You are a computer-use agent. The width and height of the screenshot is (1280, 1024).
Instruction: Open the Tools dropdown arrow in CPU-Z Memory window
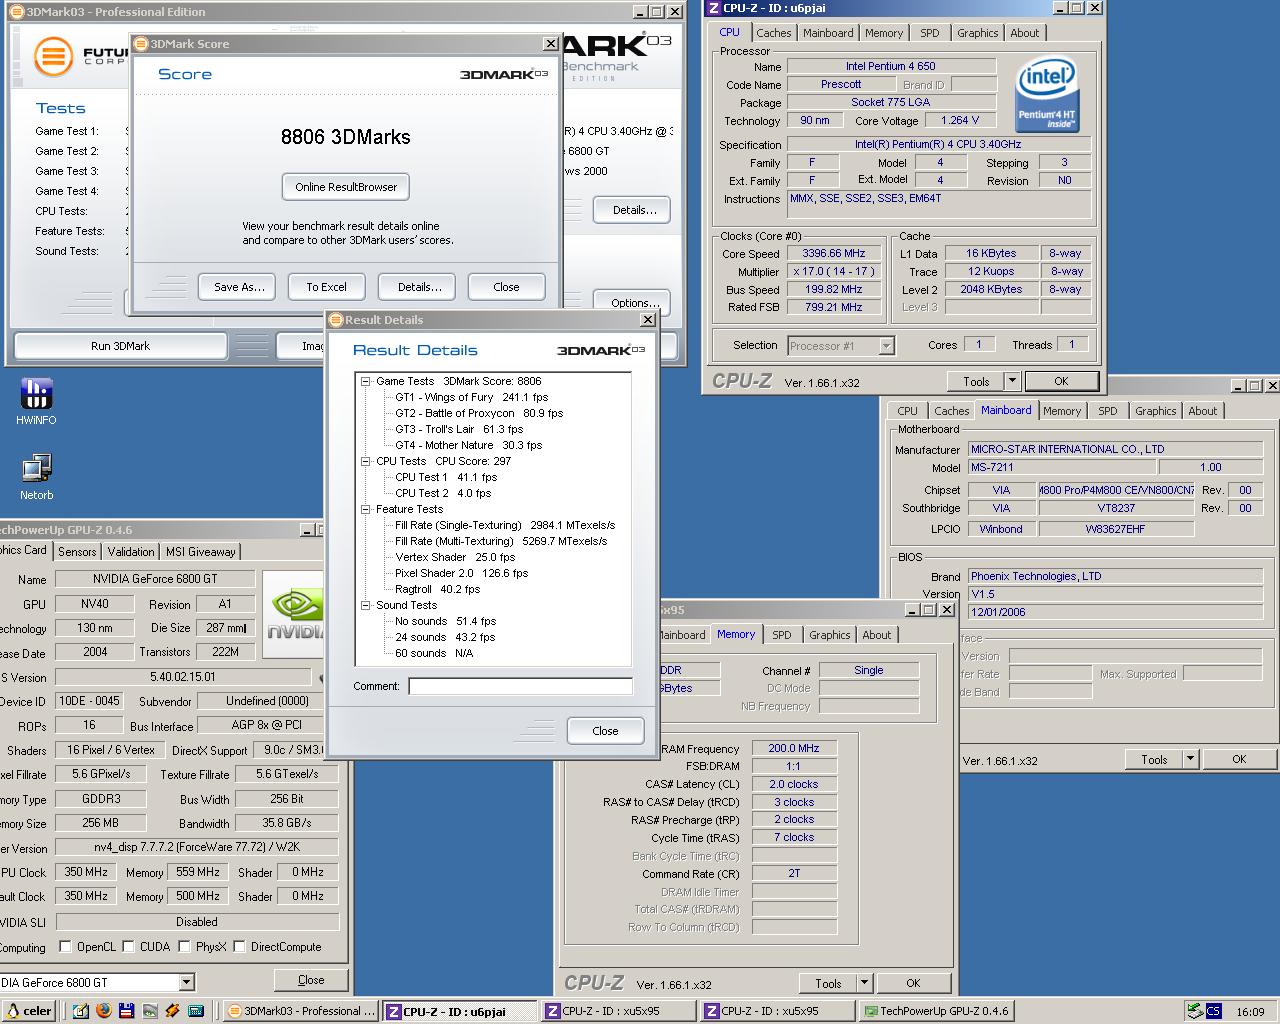(864, 983)
